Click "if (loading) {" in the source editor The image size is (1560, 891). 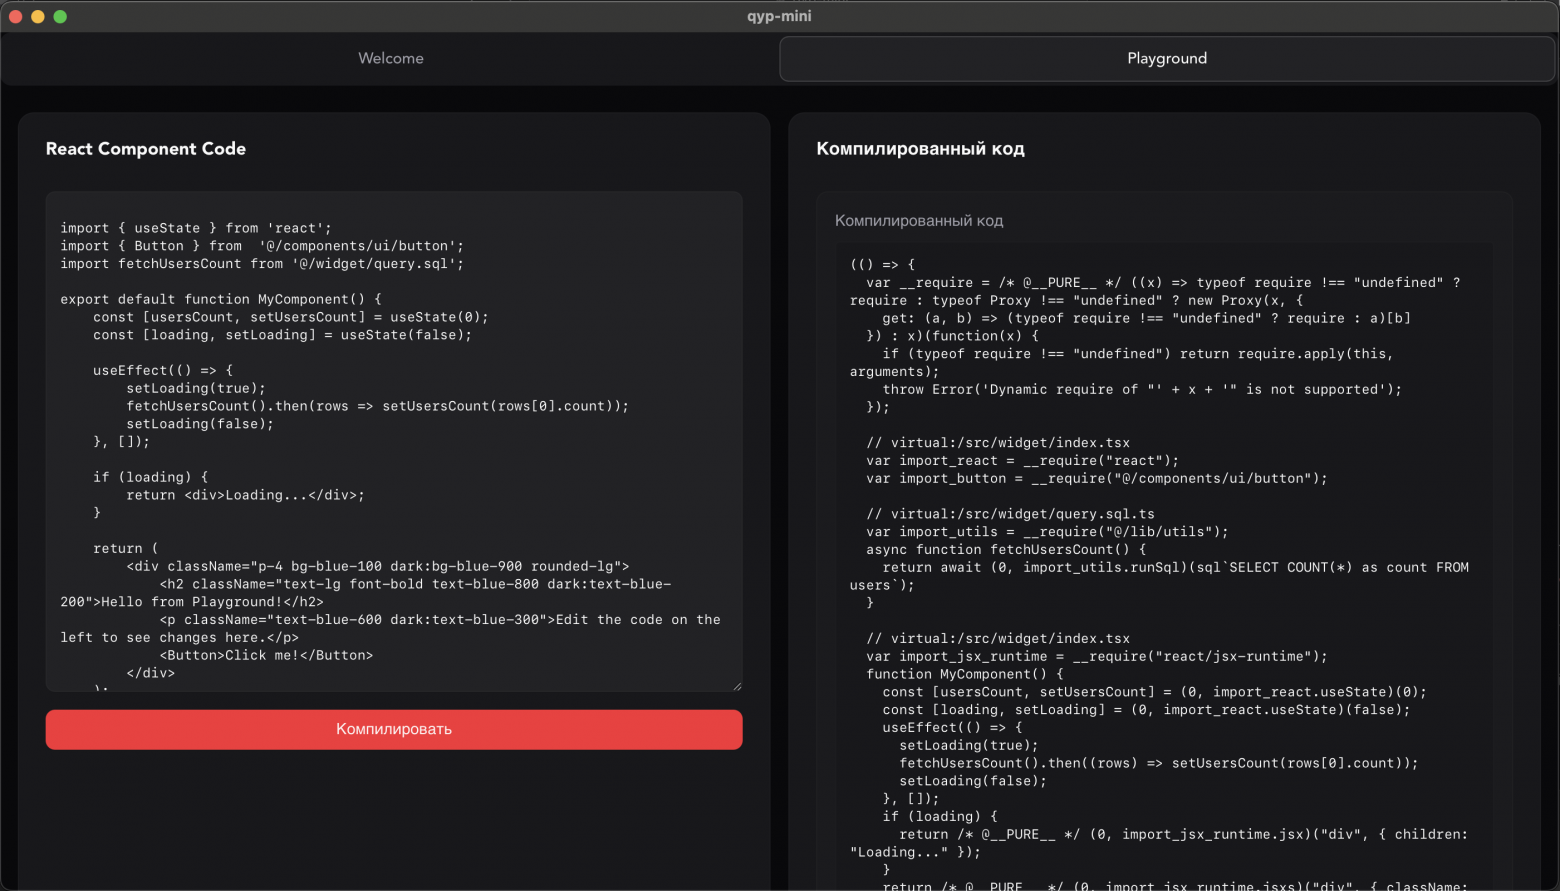coord(150,477)
